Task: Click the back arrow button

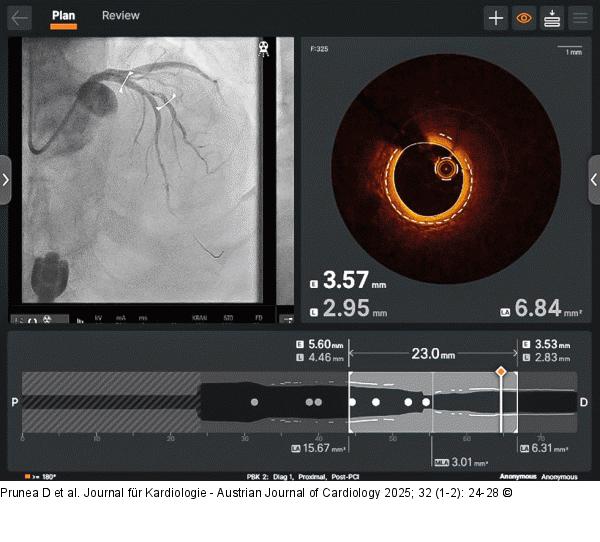Action: (x=20, y=17)
